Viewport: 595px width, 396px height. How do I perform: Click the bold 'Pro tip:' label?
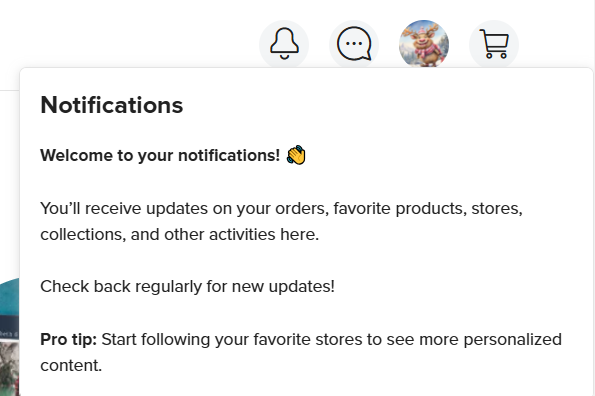click(69, 339)
